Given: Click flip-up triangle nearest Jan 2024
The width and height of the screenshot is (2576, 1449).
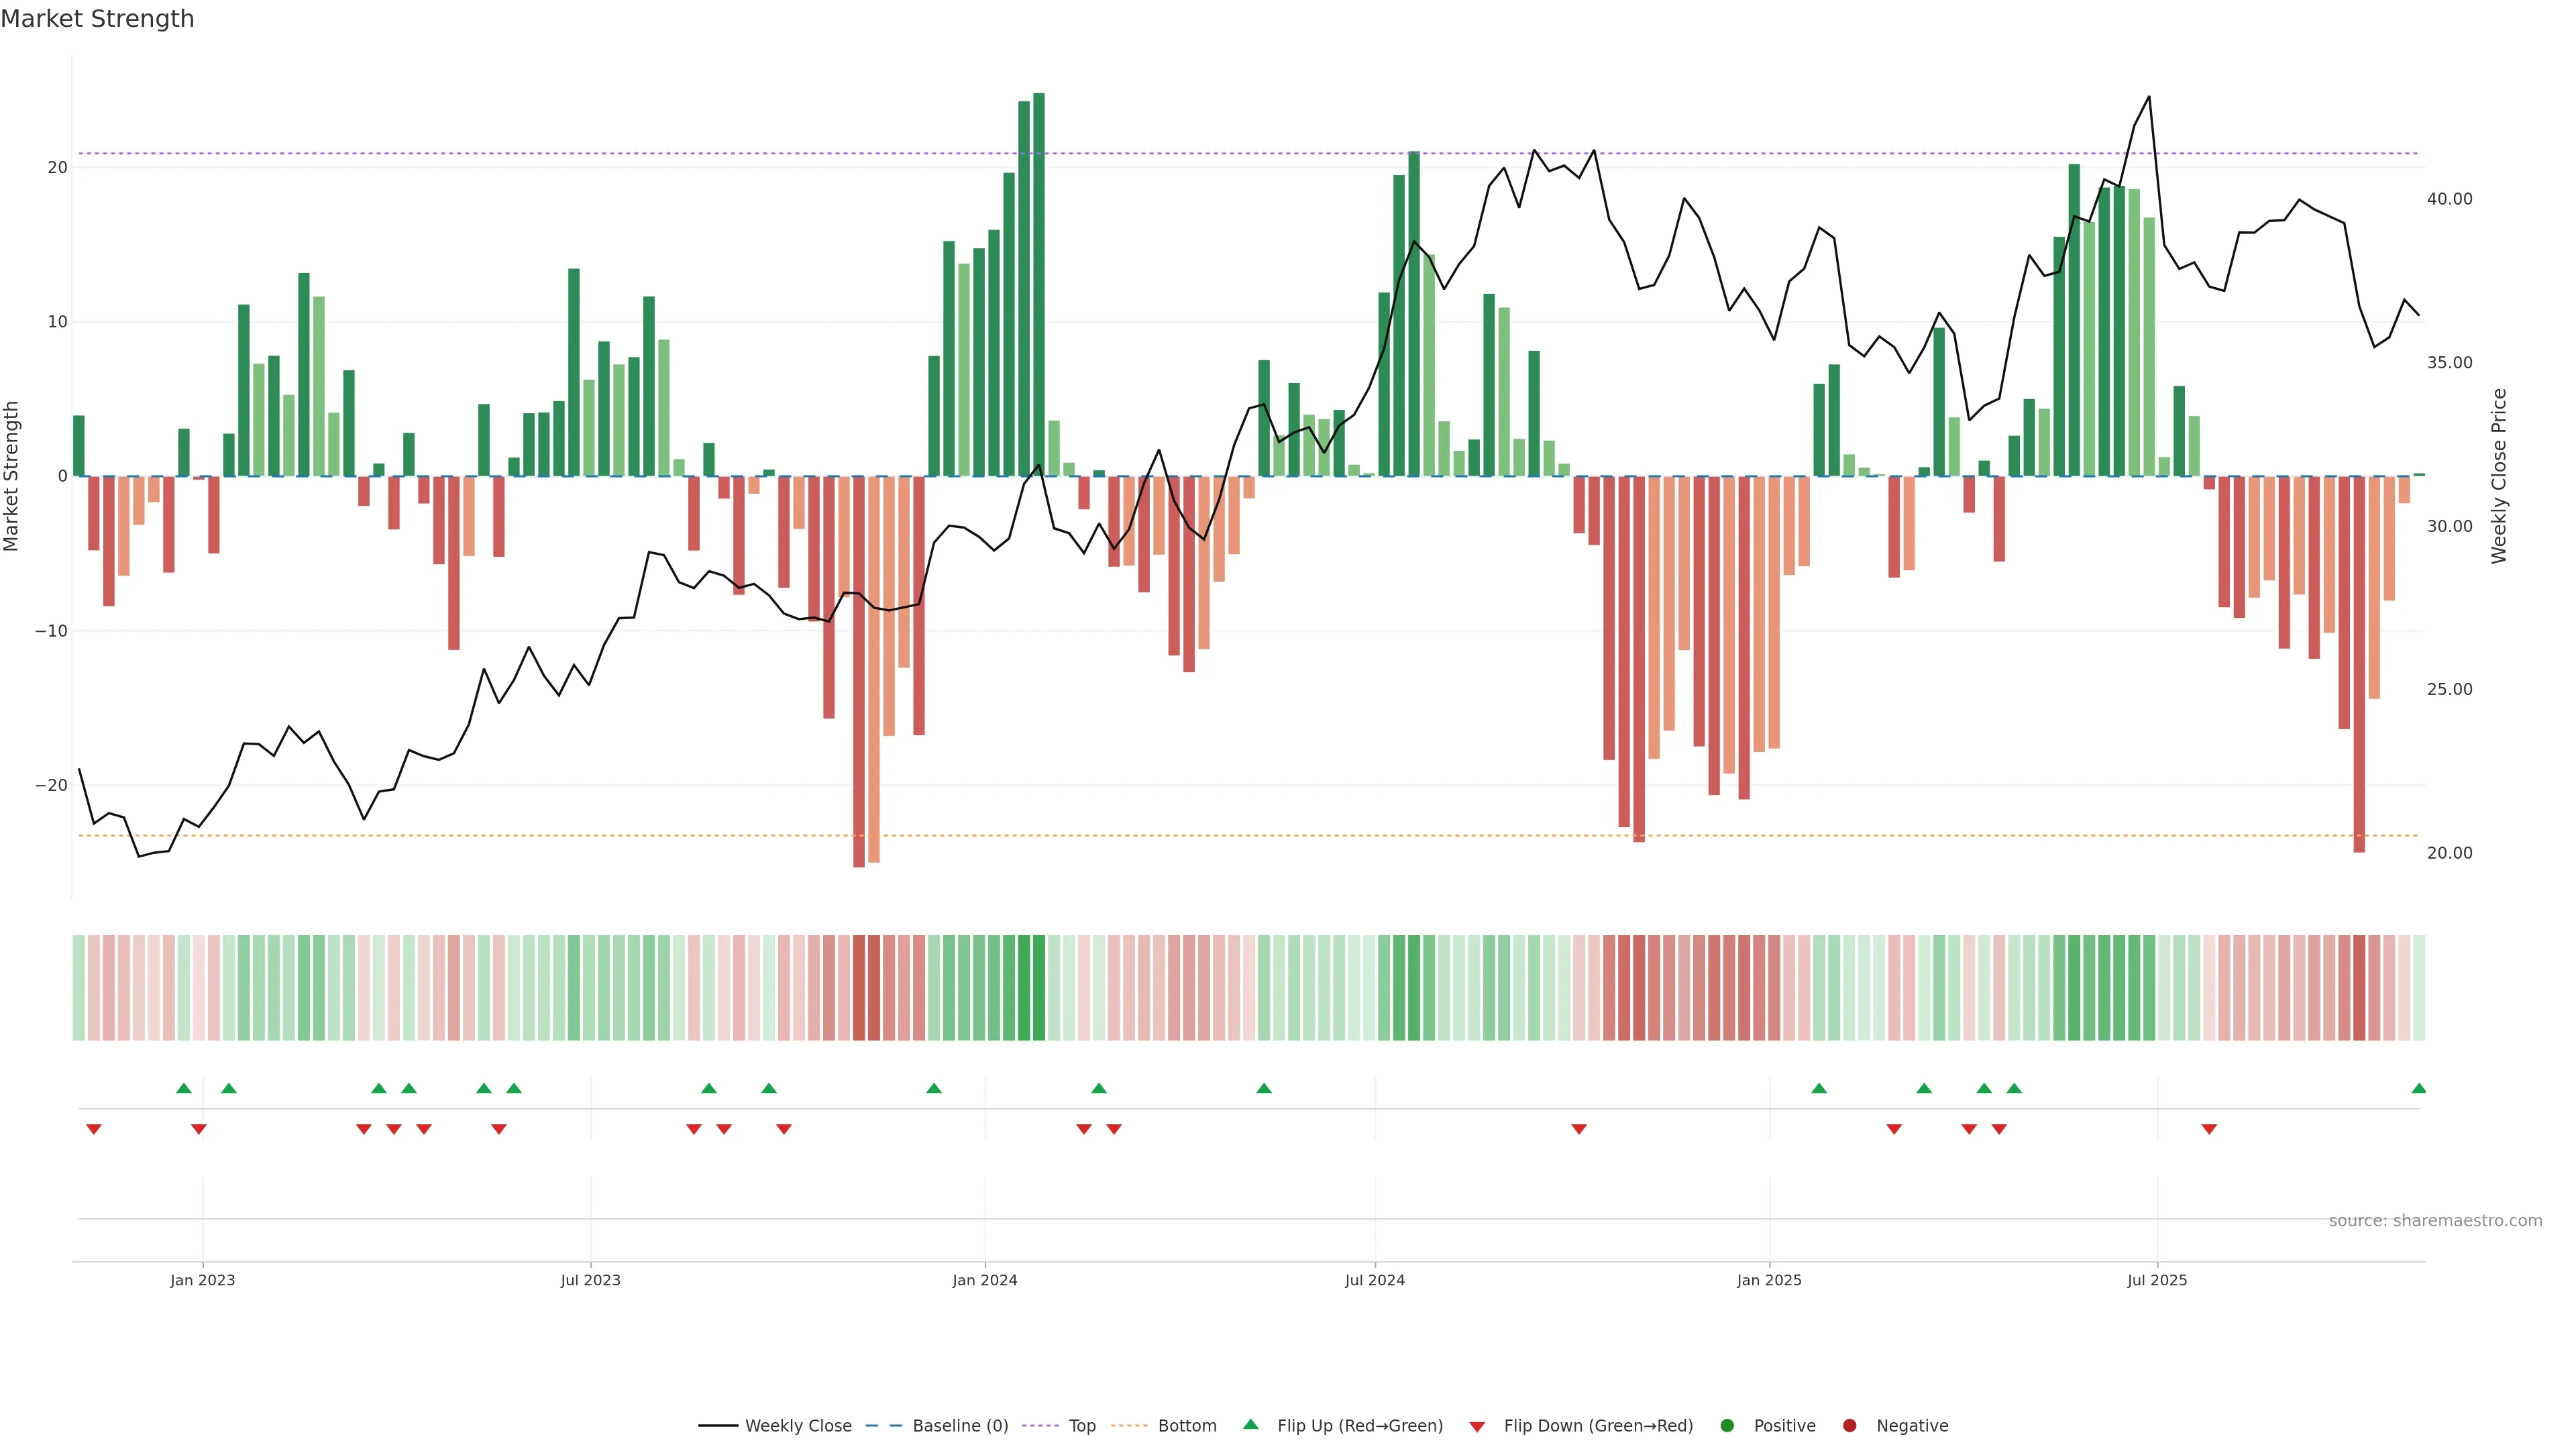Looking at the screenshot, I should pyautogui.click(x=933, y=1088).
